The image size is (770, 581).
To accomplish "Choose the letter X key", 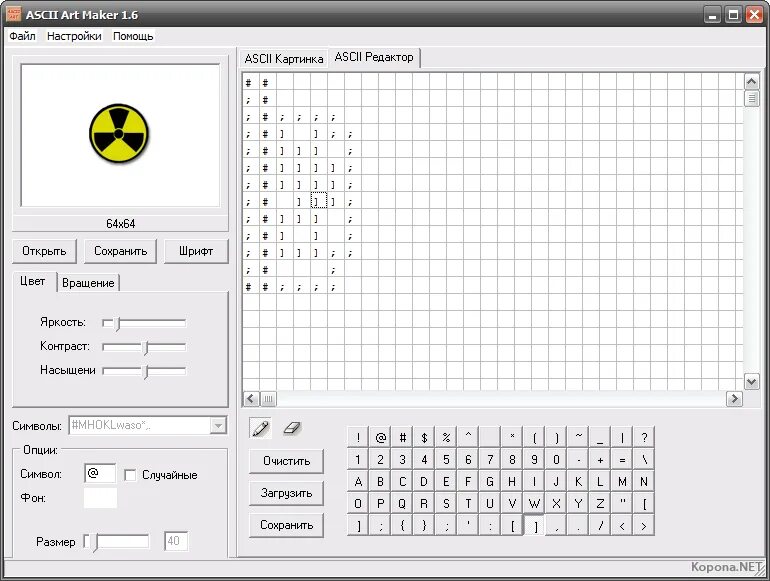I will (x=556, y=503).
